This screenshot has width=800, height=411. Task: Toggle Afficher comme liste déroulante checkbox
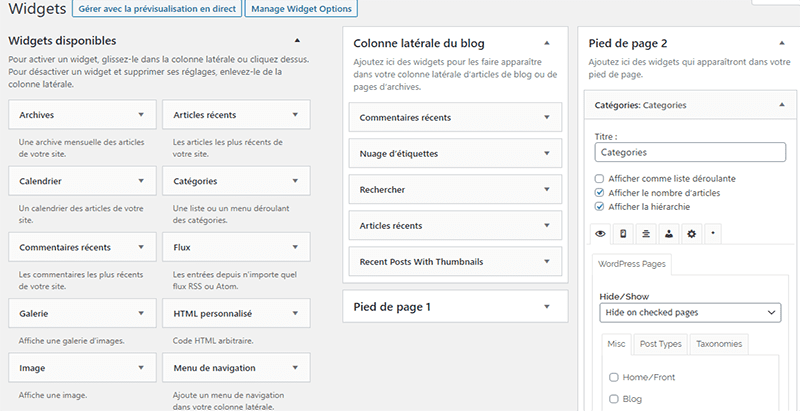click(x=599, y=179)
